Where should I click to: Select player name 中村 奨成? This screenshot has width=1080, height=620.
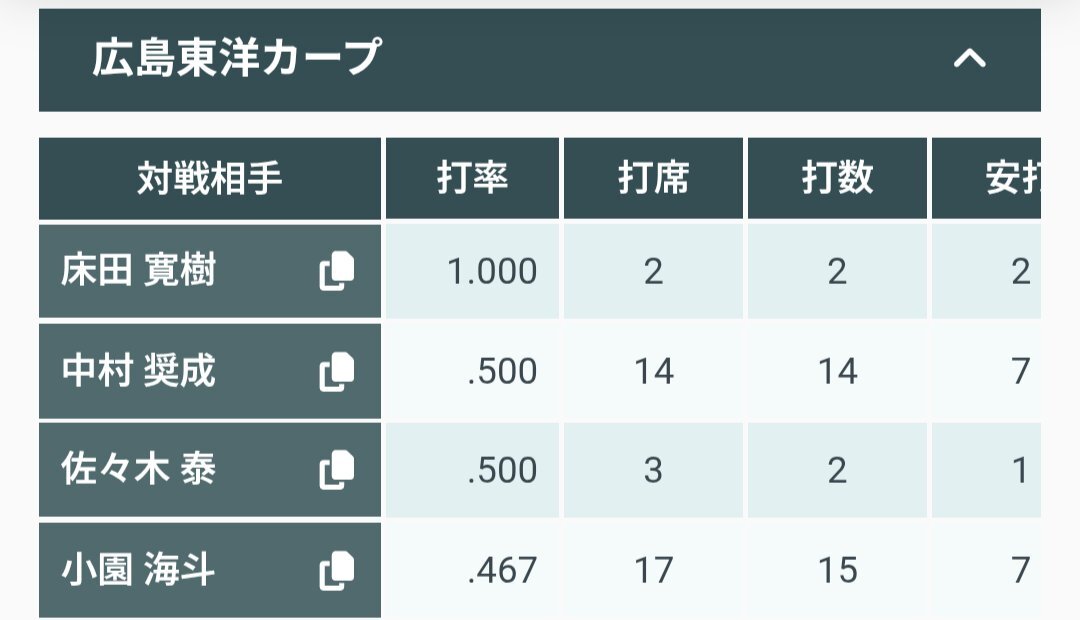(138, 372)
